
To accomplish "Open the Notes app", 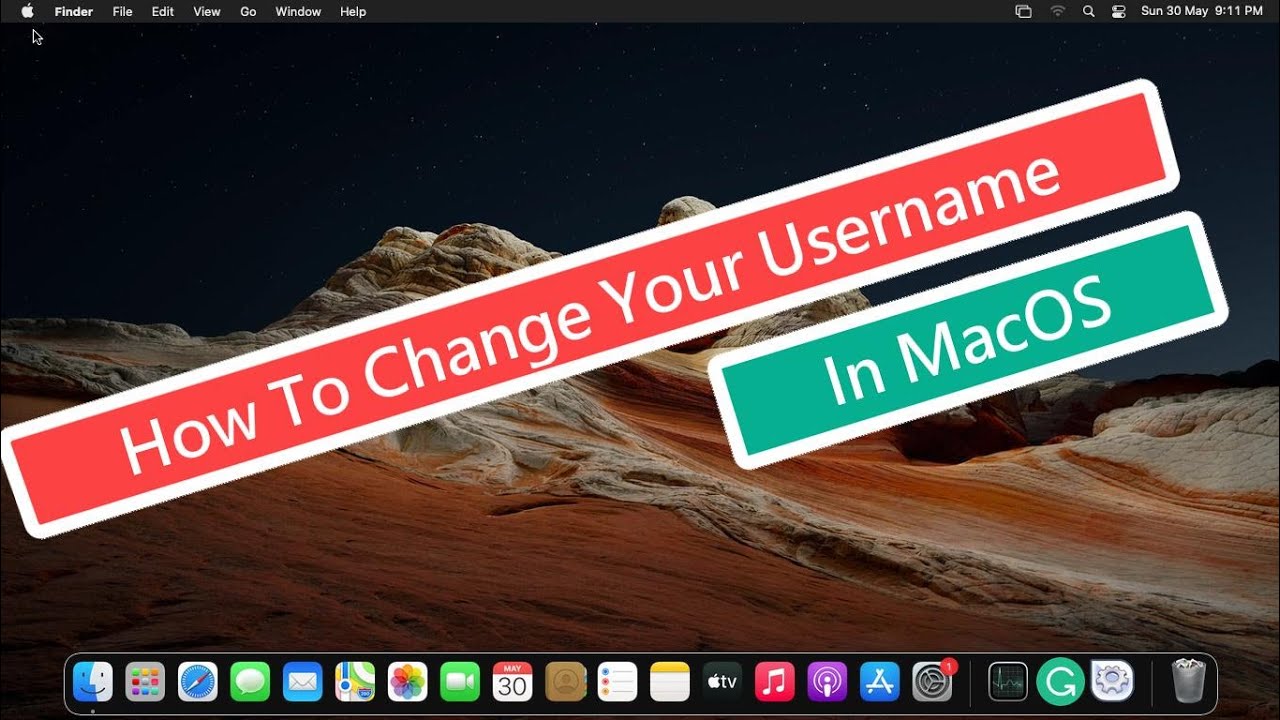I will tap(670, 682).
